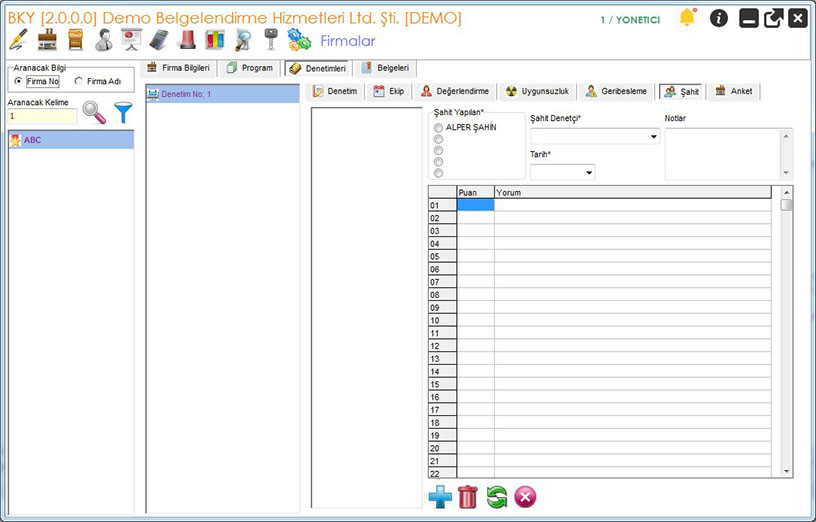Select the fourth Şahit Yapılan radio button
This screenshot has height=522, width=816.
[x=439, y=162]
